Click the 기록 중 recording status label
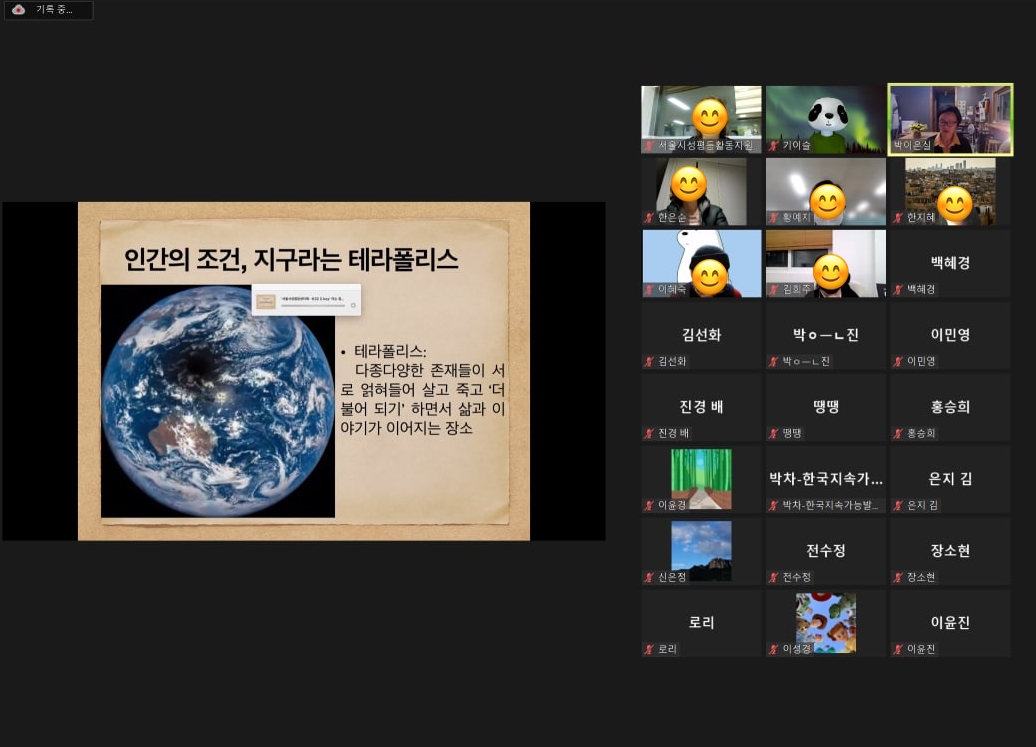This screenshot has height=747, width=1036. pyautogui.click(x=55, y=9)
